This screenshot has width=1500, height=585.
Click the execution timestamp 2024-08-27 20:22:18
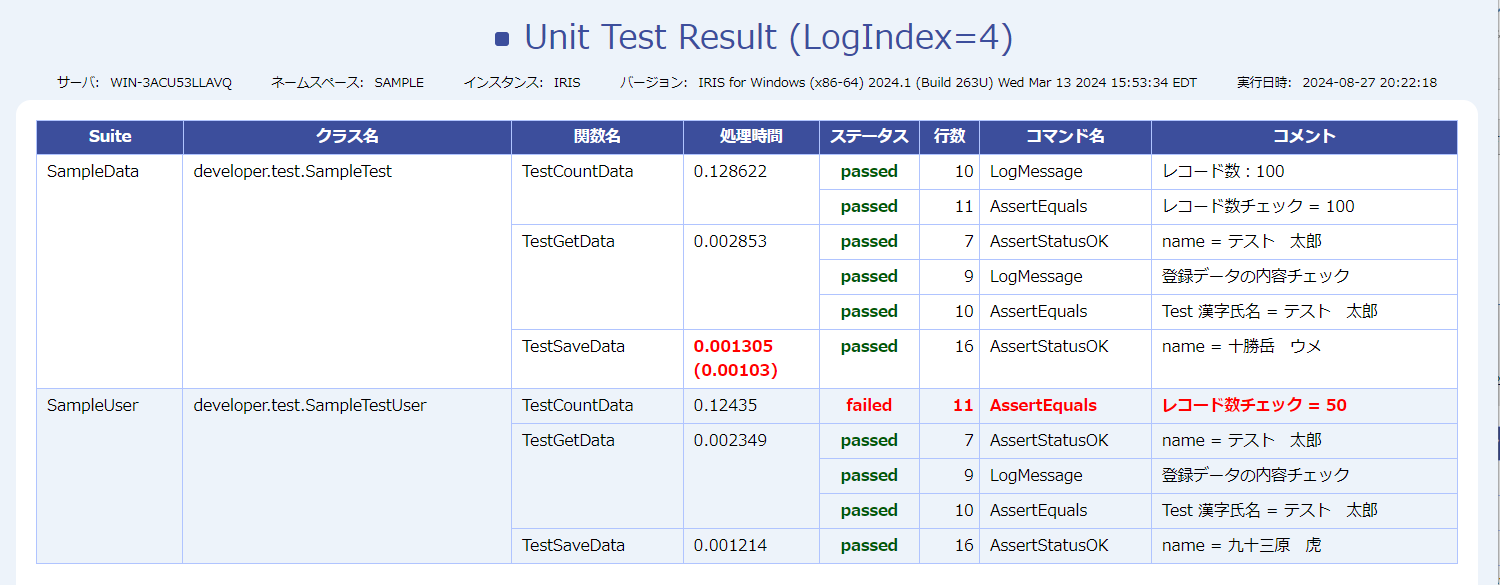coord(1369,83)
